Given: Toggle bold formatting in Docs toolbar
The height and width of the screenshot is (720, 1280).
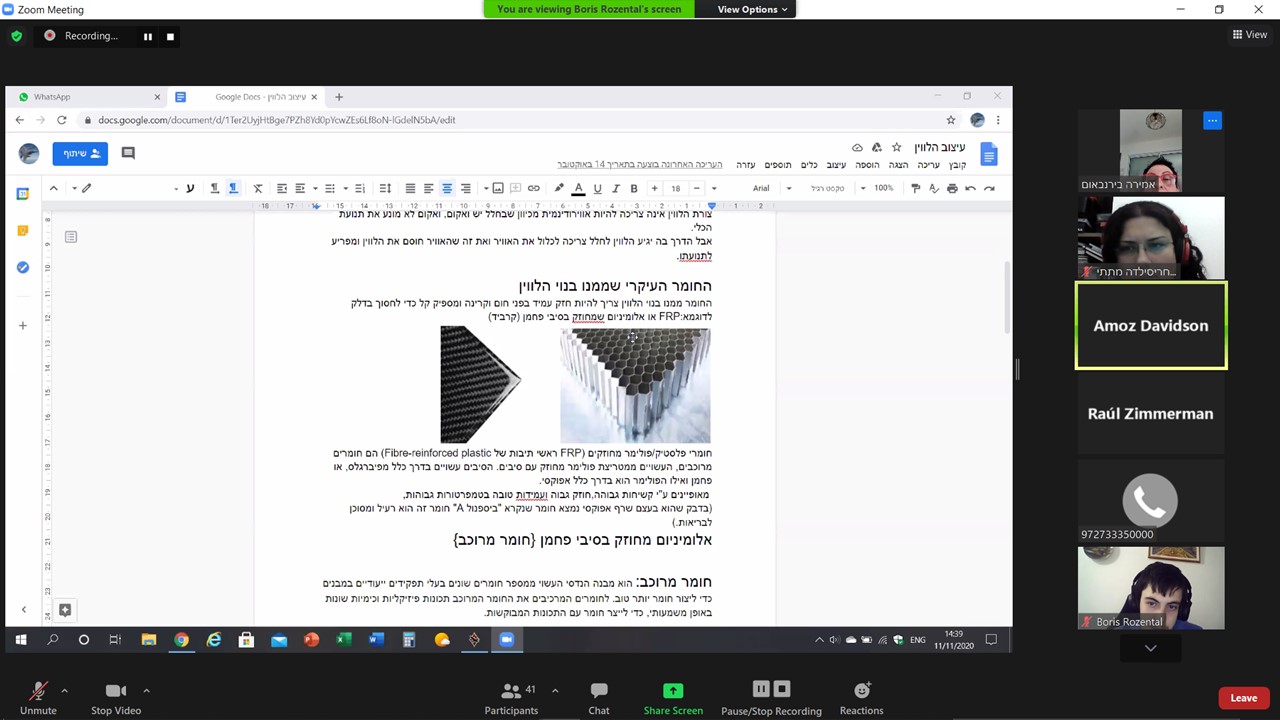Looking at the screenshot, I should pyautogui.click(x=634, y=188).
